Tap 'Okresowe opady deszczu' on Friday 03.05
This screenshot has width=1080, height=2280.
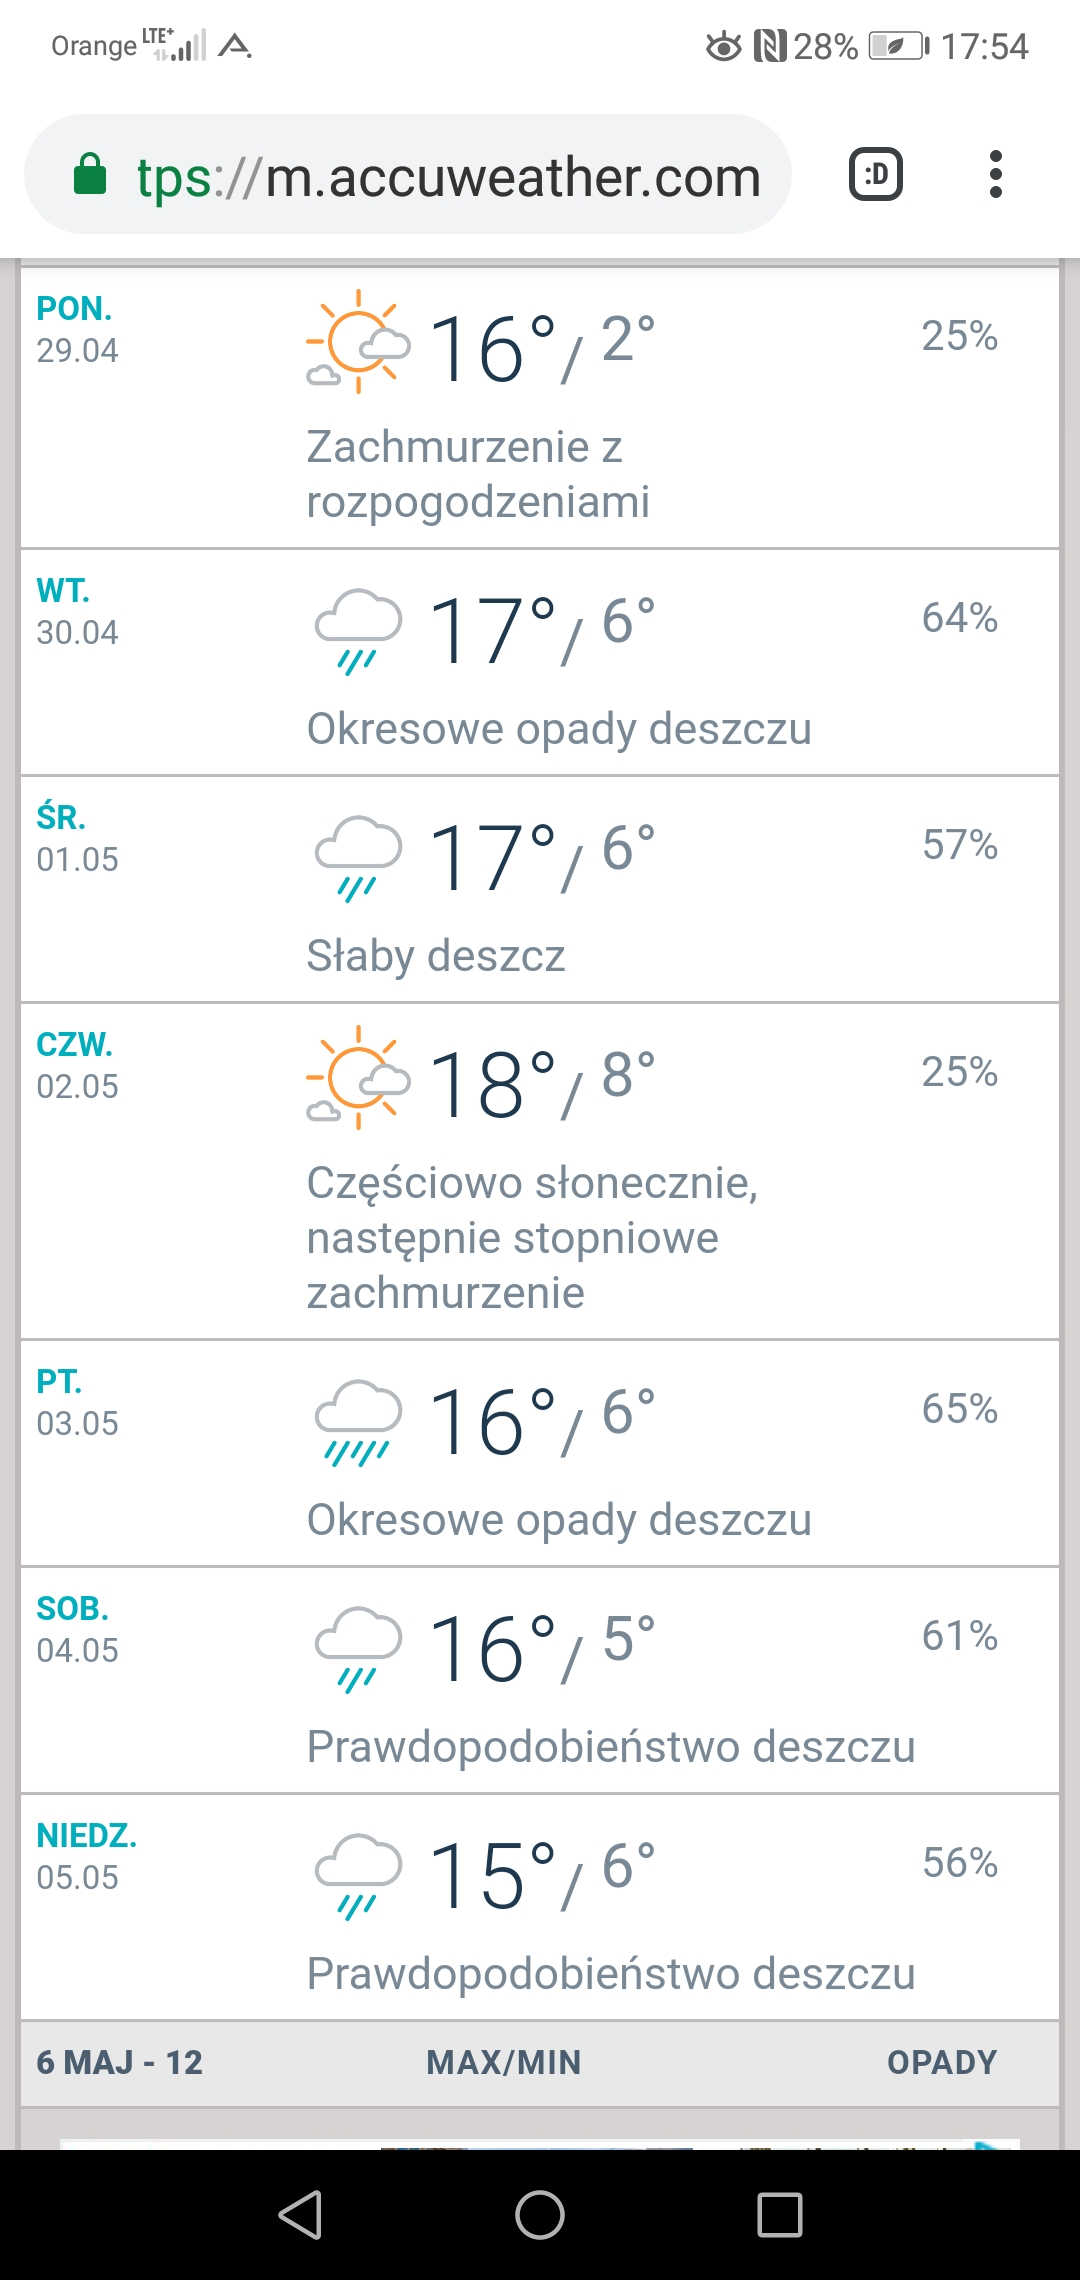tap(559, 1520)
